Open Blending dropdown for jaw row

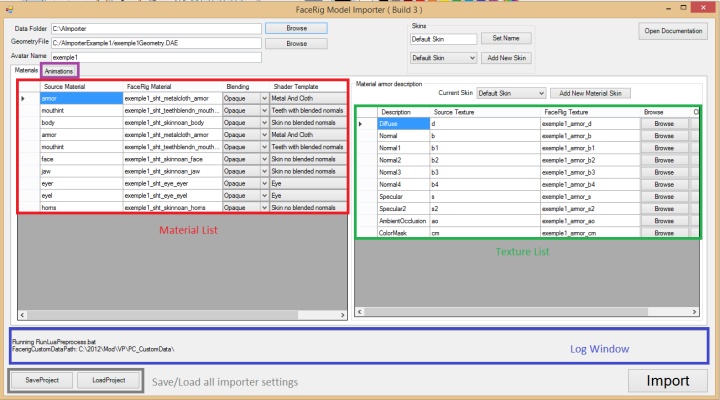[x=264, y=171]
